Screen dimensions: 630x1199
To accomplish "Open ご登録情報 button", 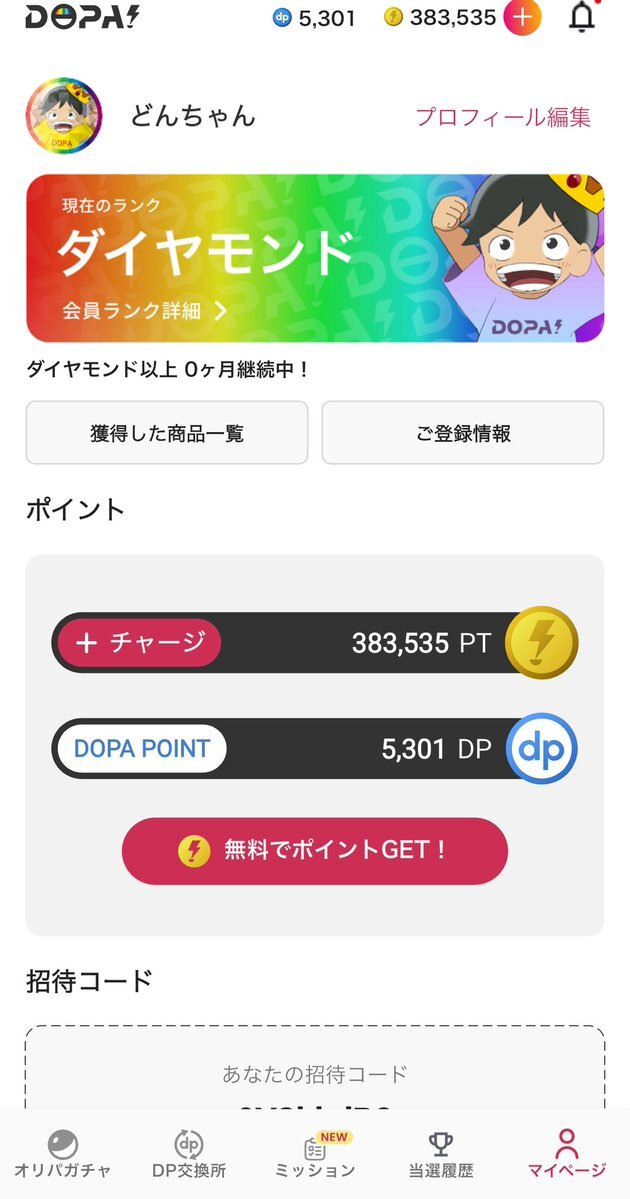I will click(463, 433).
